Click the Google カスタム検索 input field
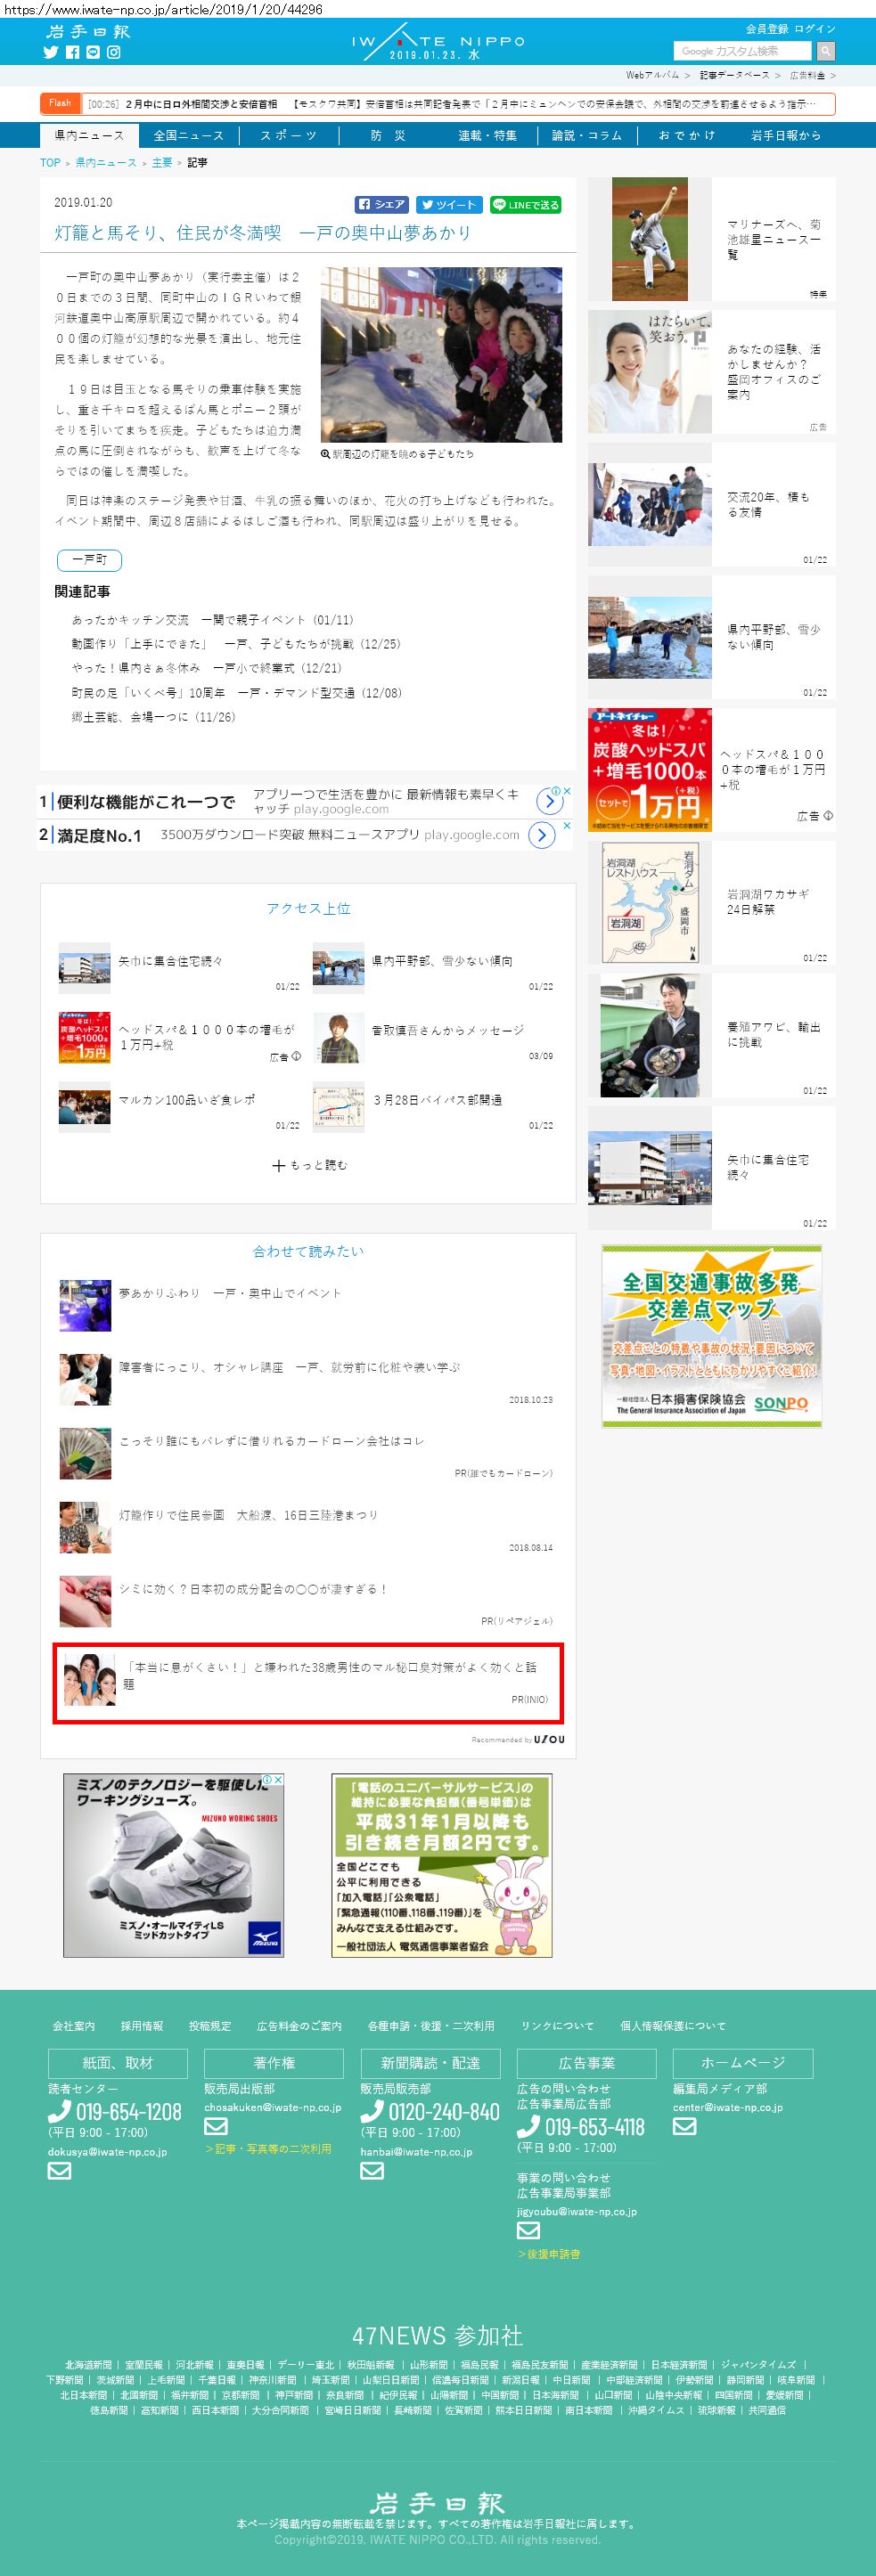Image resolution: width=876 pixels, height=2576 pixels. point(744,51)
